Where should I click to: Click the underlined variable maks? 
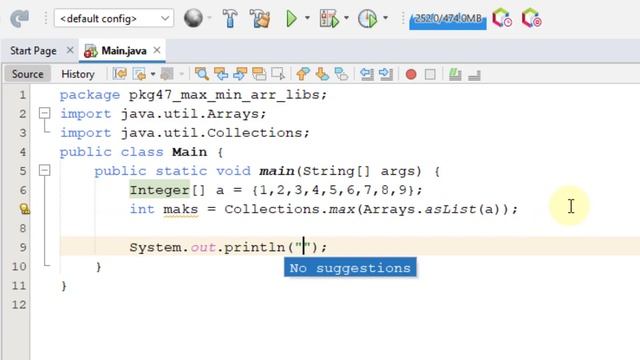pyautogui.click(x=180, y=209)
